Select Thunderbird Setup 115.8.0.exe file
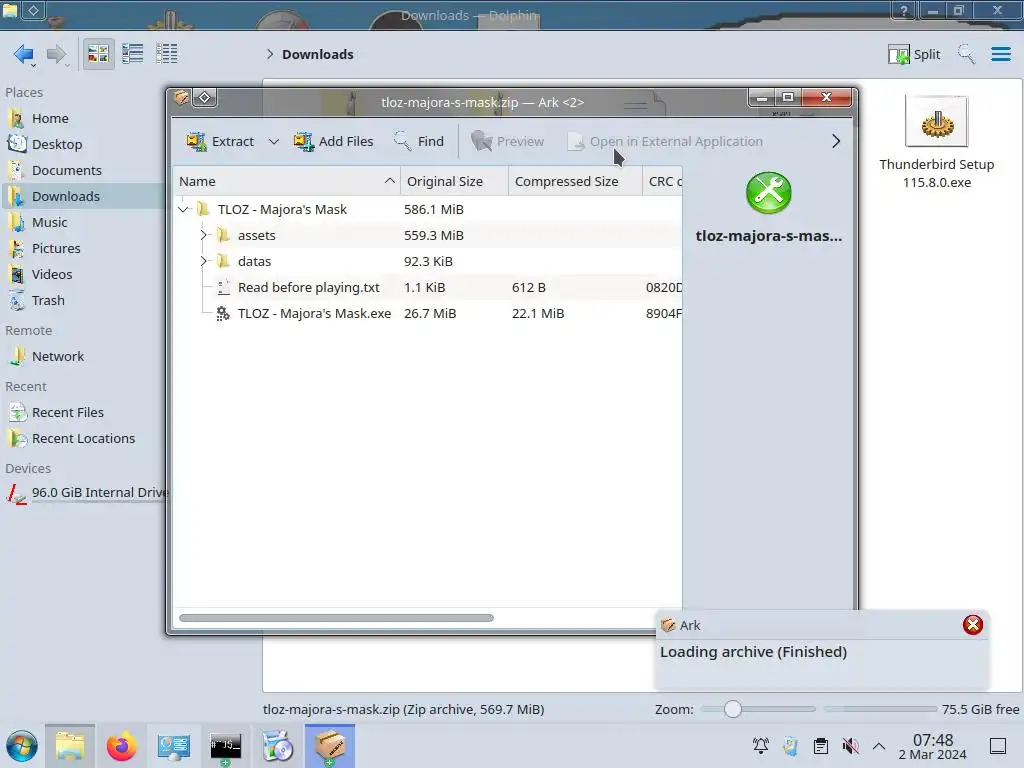The height and width of the screenshot is (768, 1024). (x=936, y=142)
